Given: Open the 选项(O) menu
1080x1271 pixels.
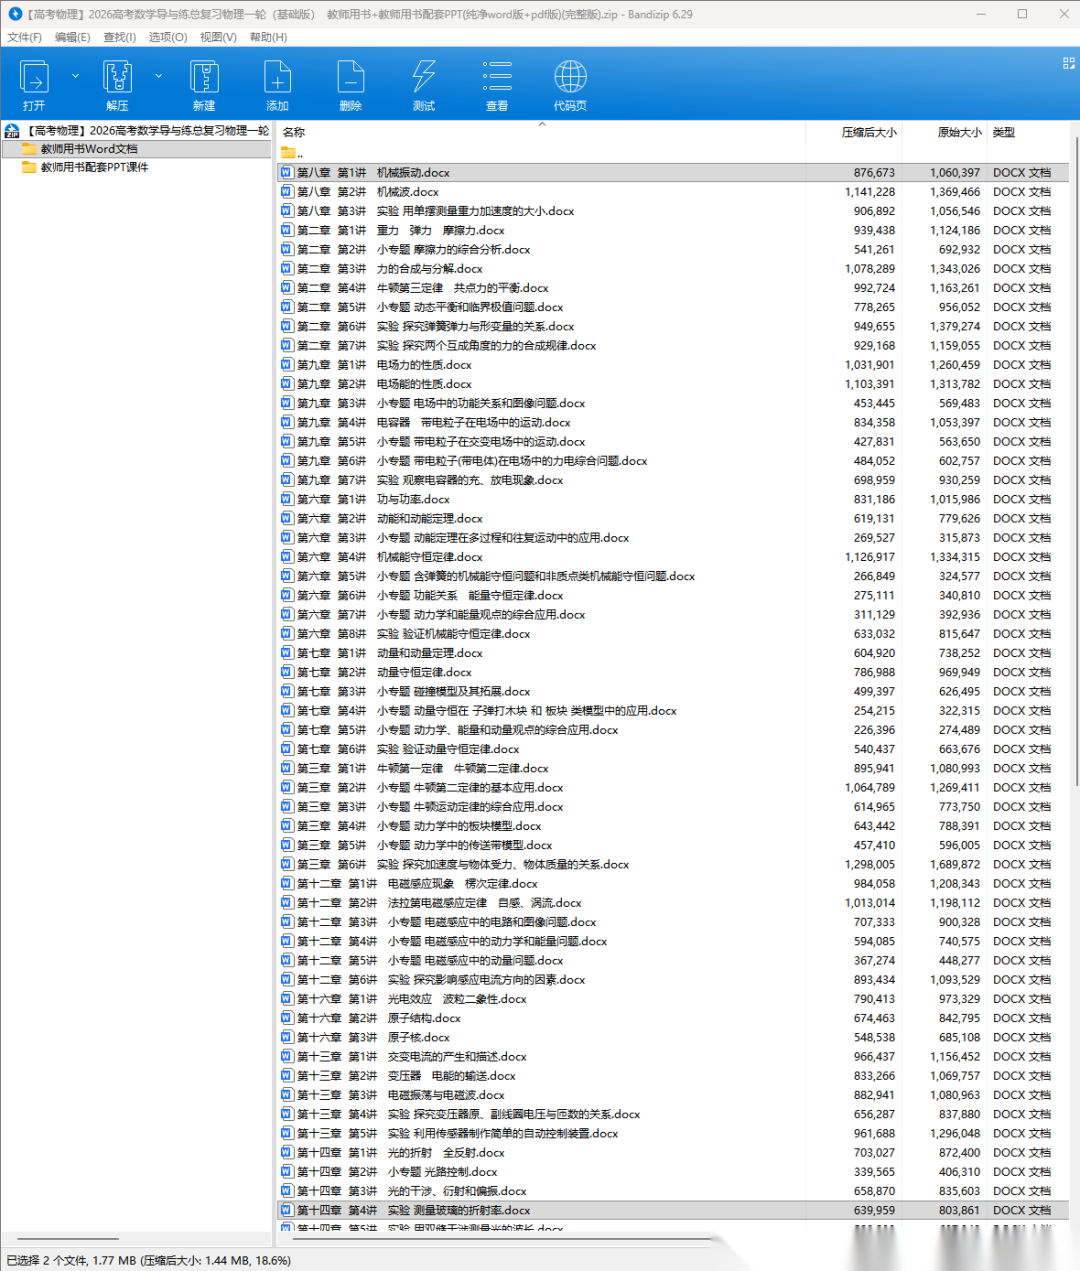Looking at the screenshot, I should click(x=167, y=37).
